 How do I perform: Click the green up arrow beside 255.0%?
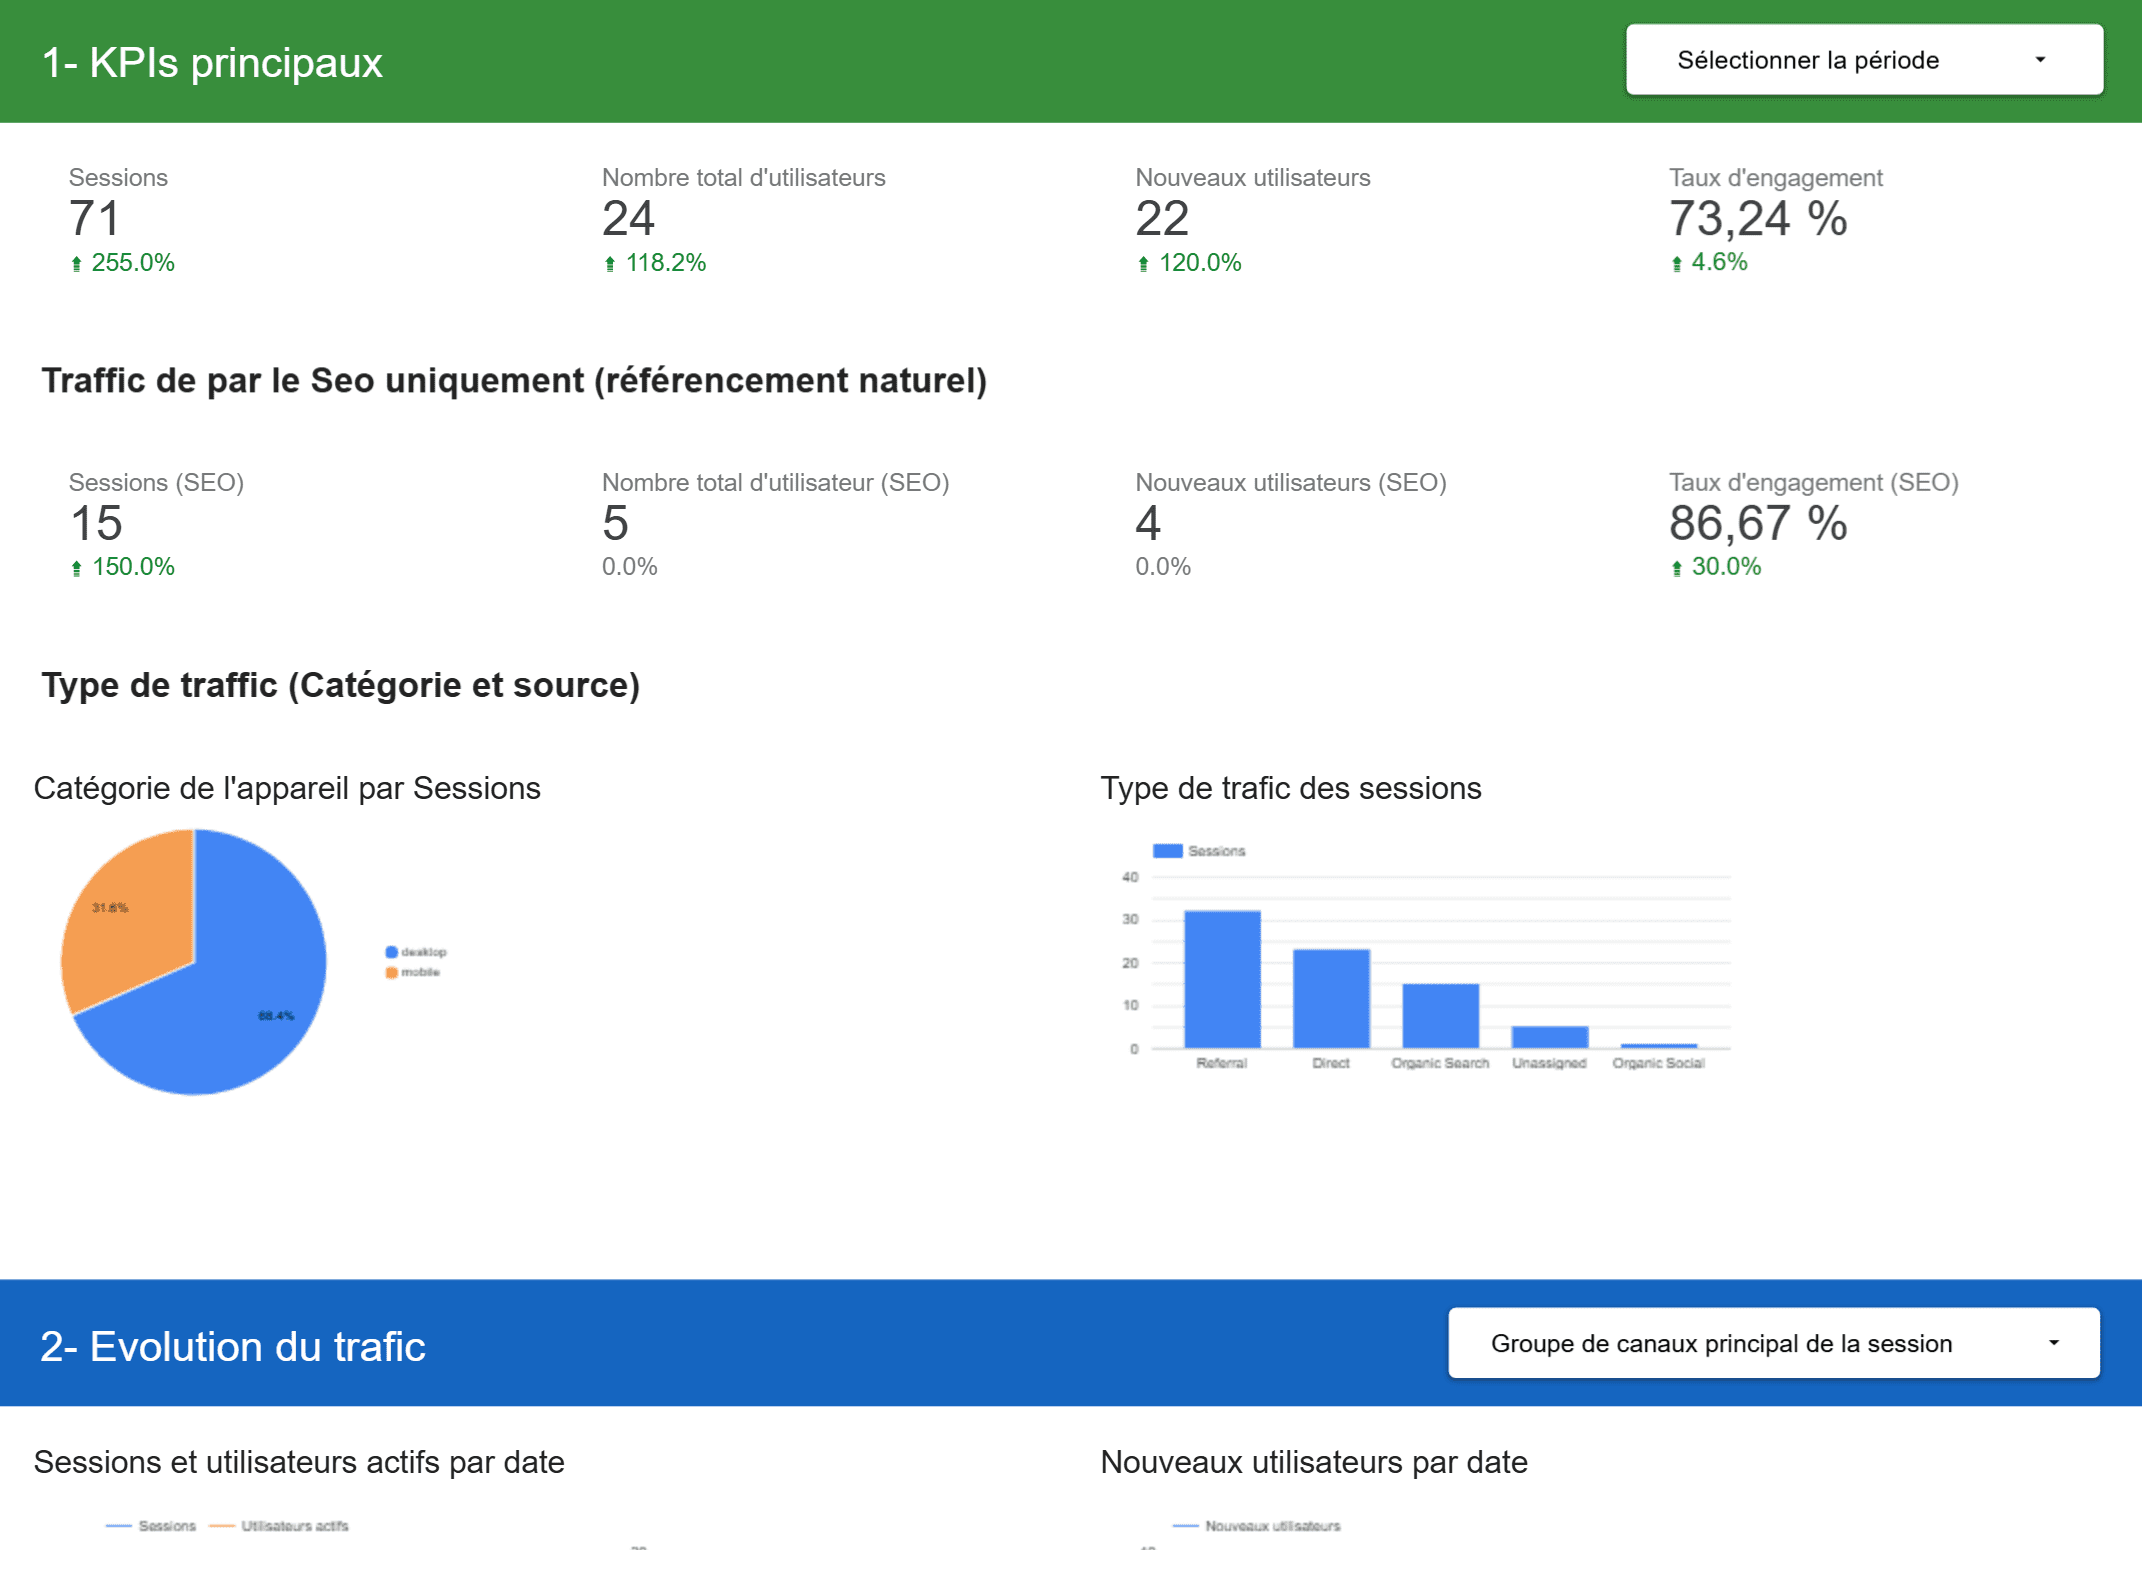click(x=76, y=264)
